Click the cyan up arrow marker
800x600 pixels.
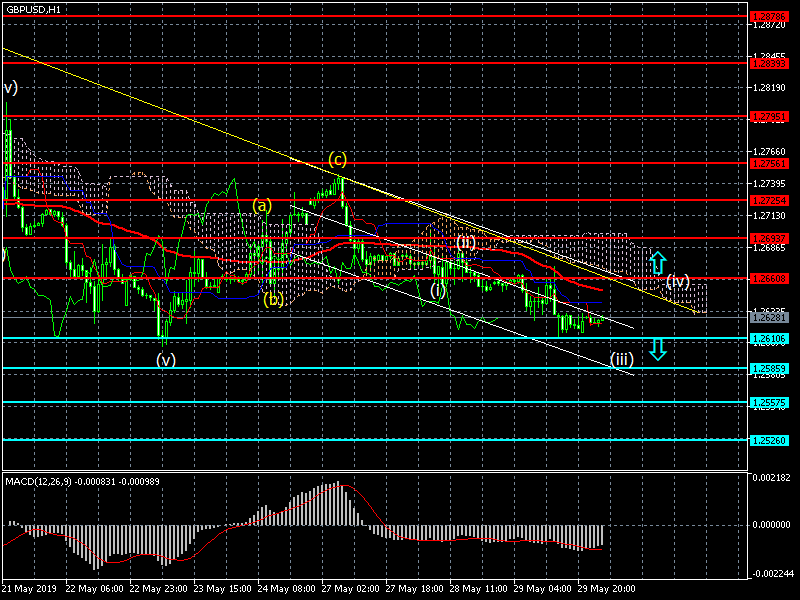pos(657,263)
